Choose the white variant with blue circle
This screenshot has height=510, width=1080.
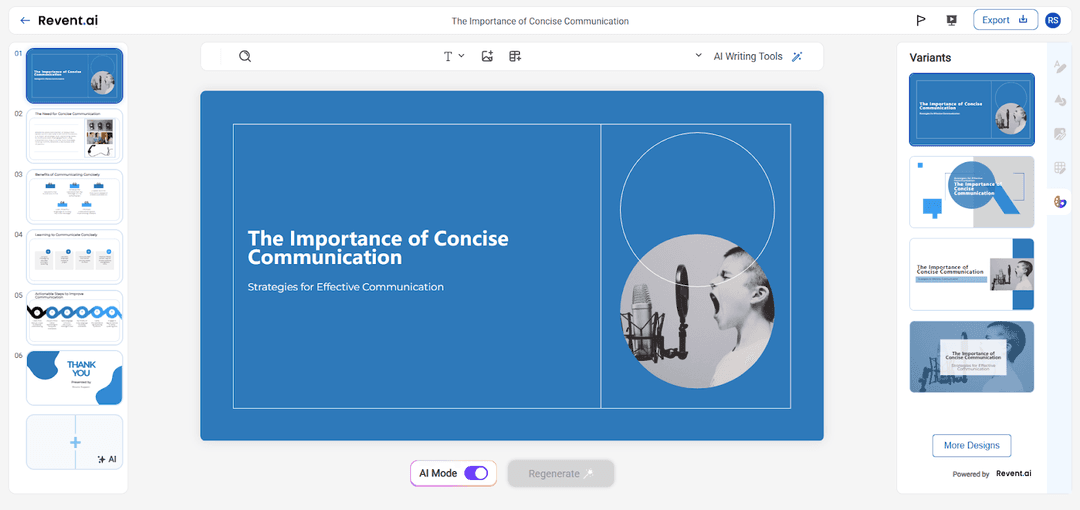[971, 192]
